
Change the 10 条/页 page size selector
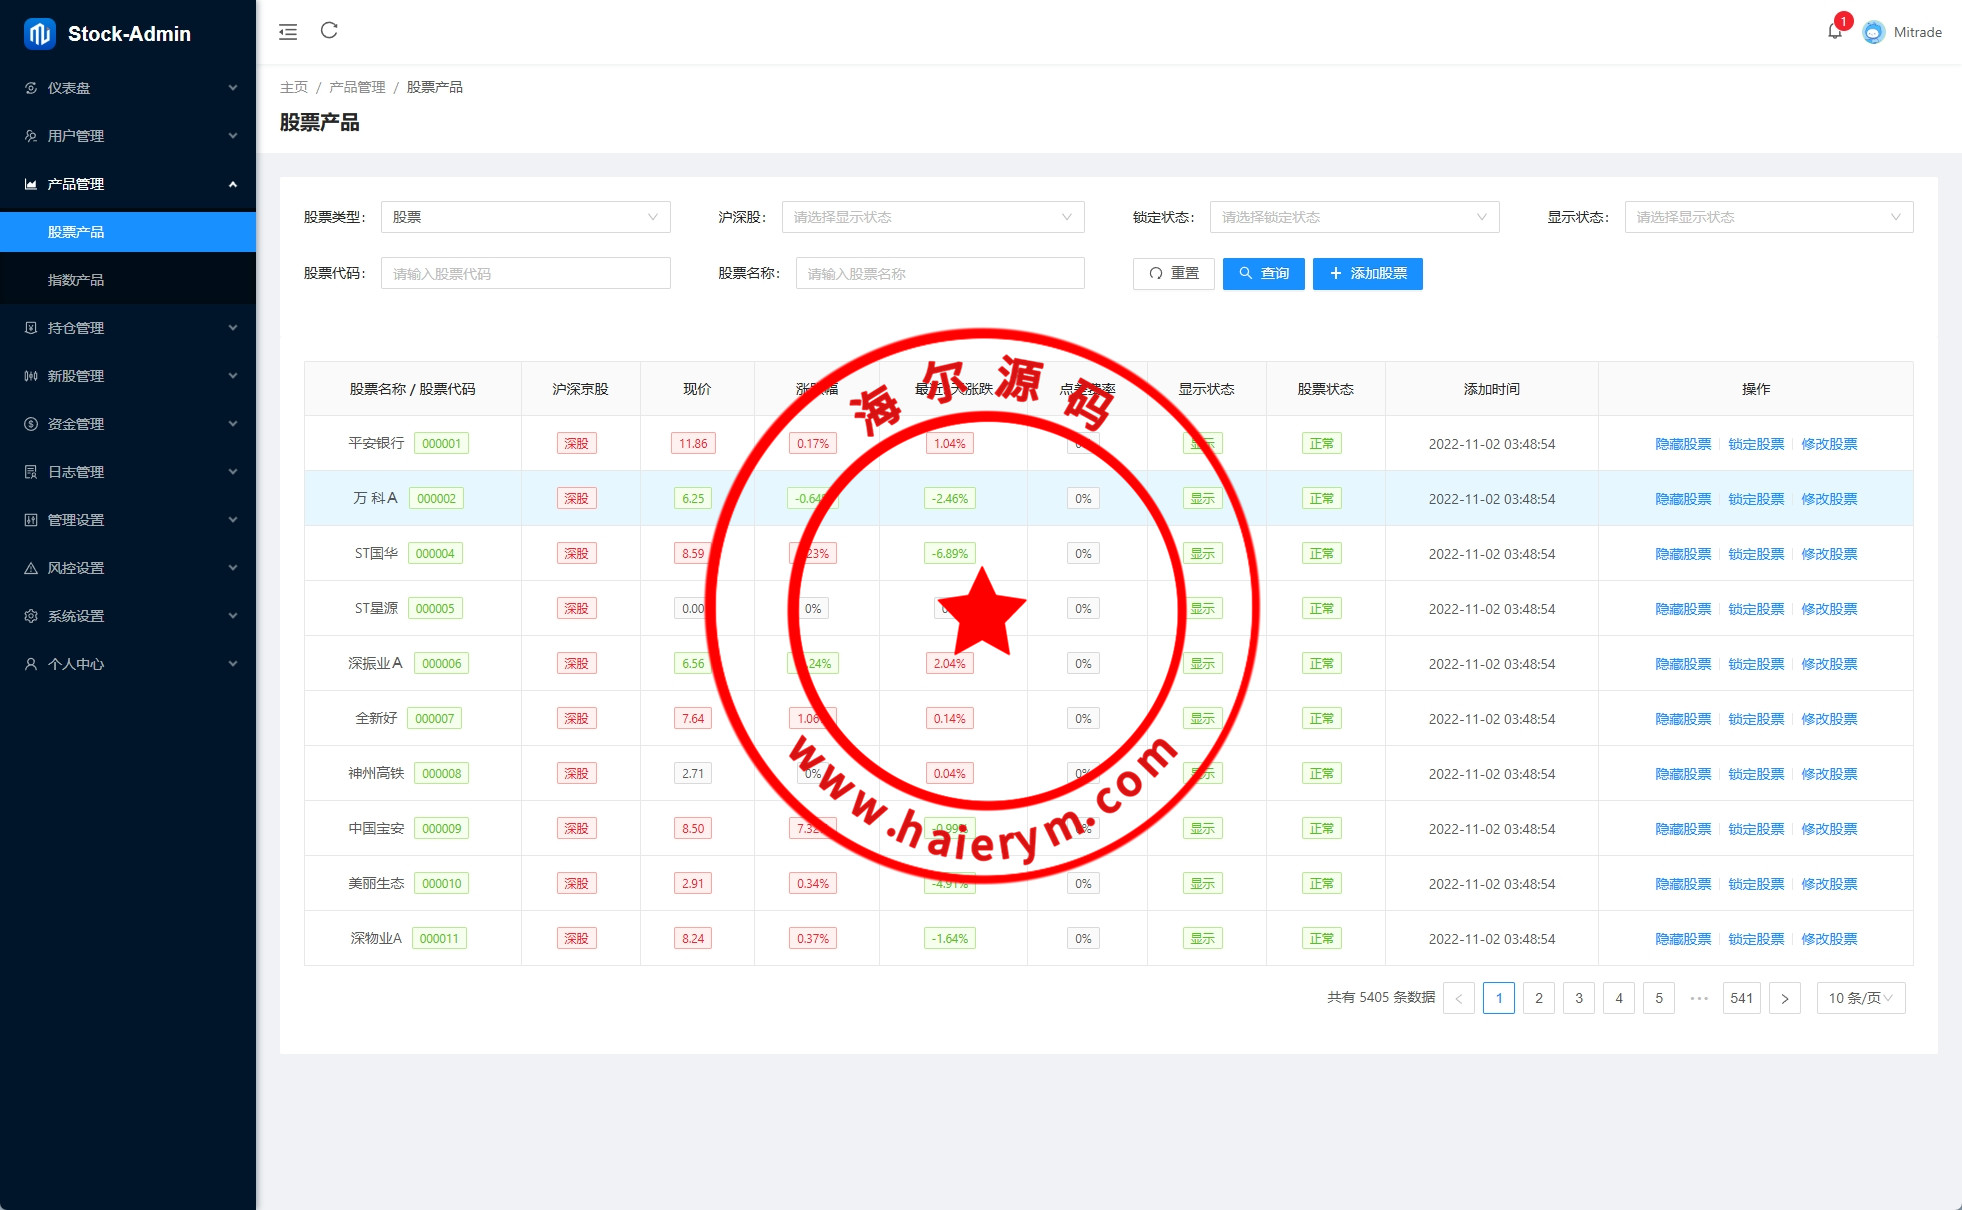click(1860, 998)
